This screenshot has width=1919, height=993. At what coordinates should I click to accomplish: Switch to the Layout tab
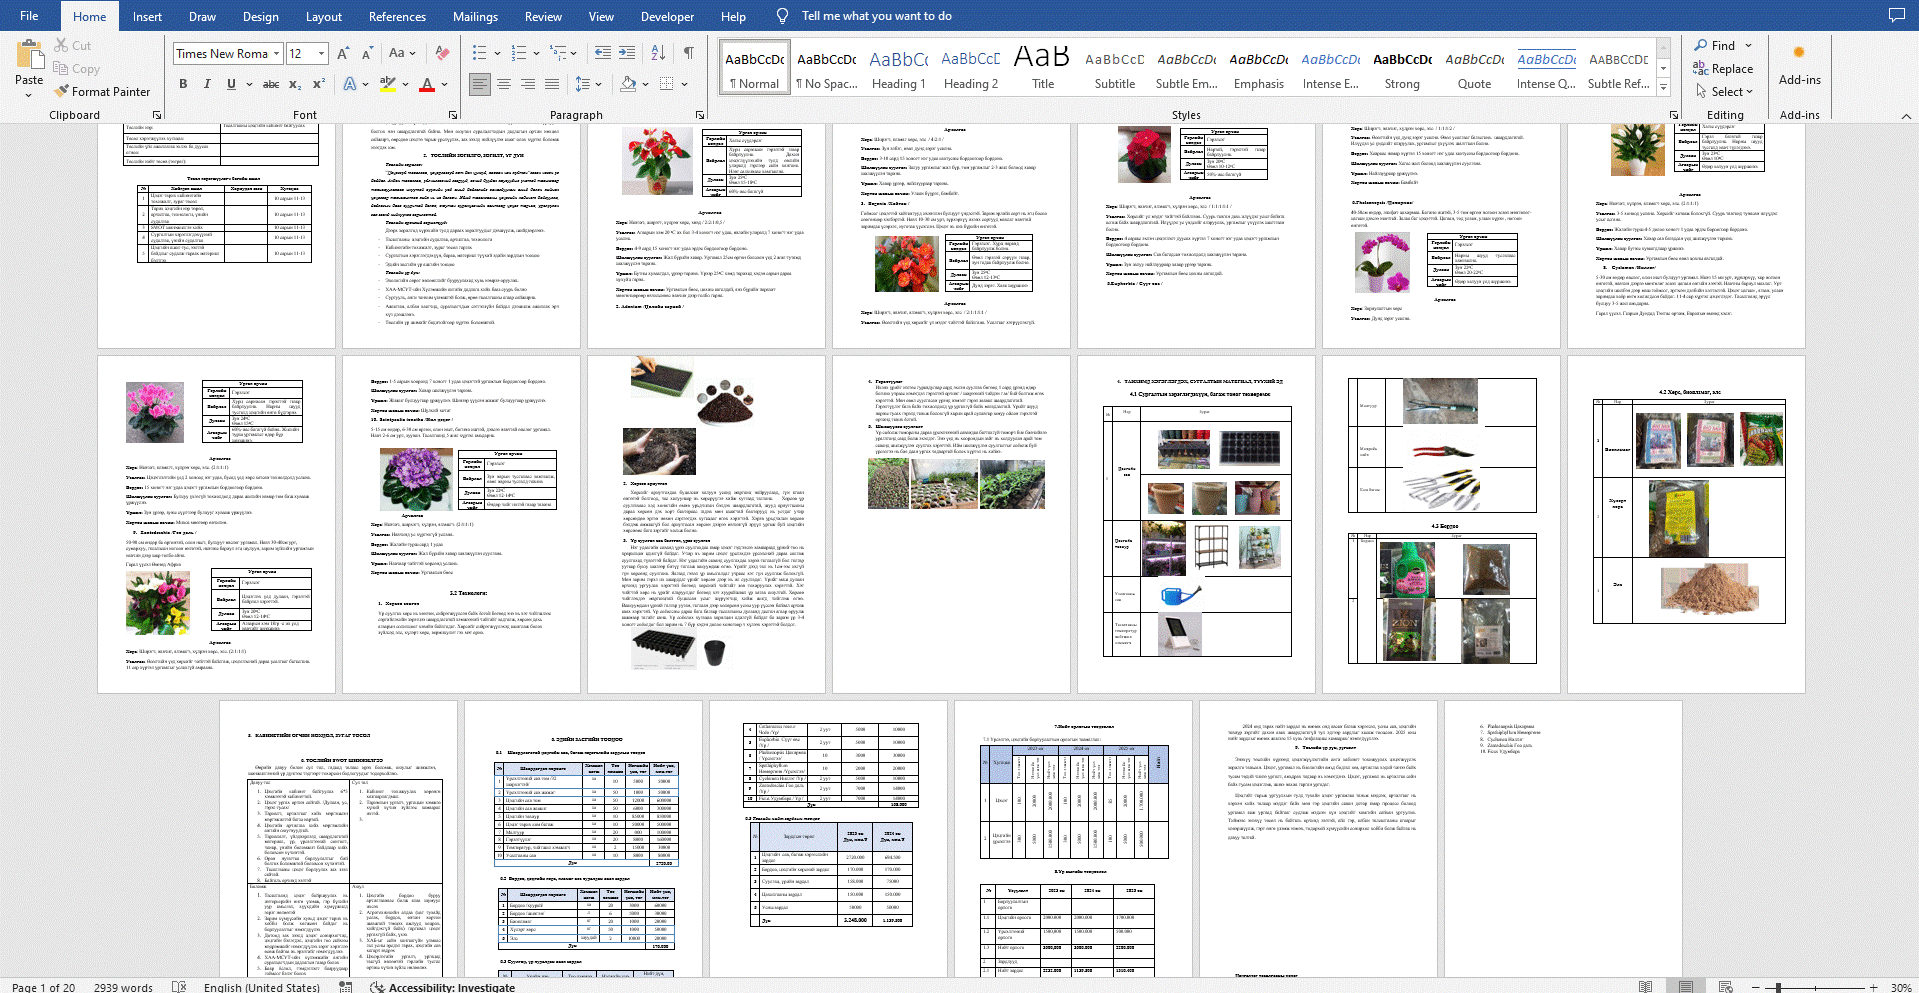pos(323,16)
